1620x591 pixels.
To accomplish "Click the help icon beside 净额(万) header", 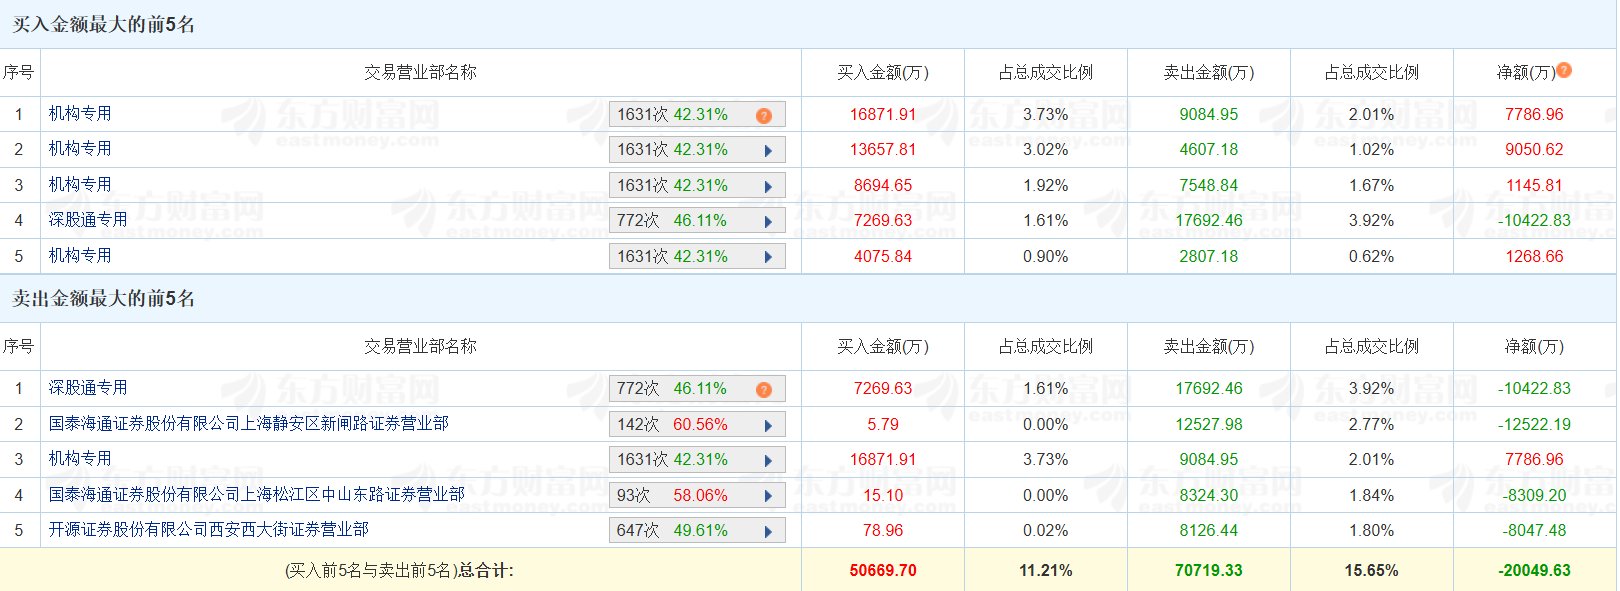I will pos(1564,70).
